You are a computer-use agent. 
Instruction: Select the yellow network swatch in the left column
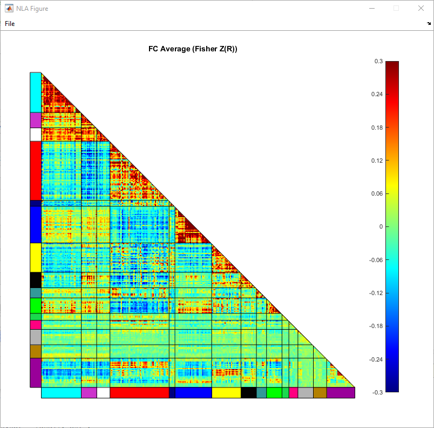36,258
